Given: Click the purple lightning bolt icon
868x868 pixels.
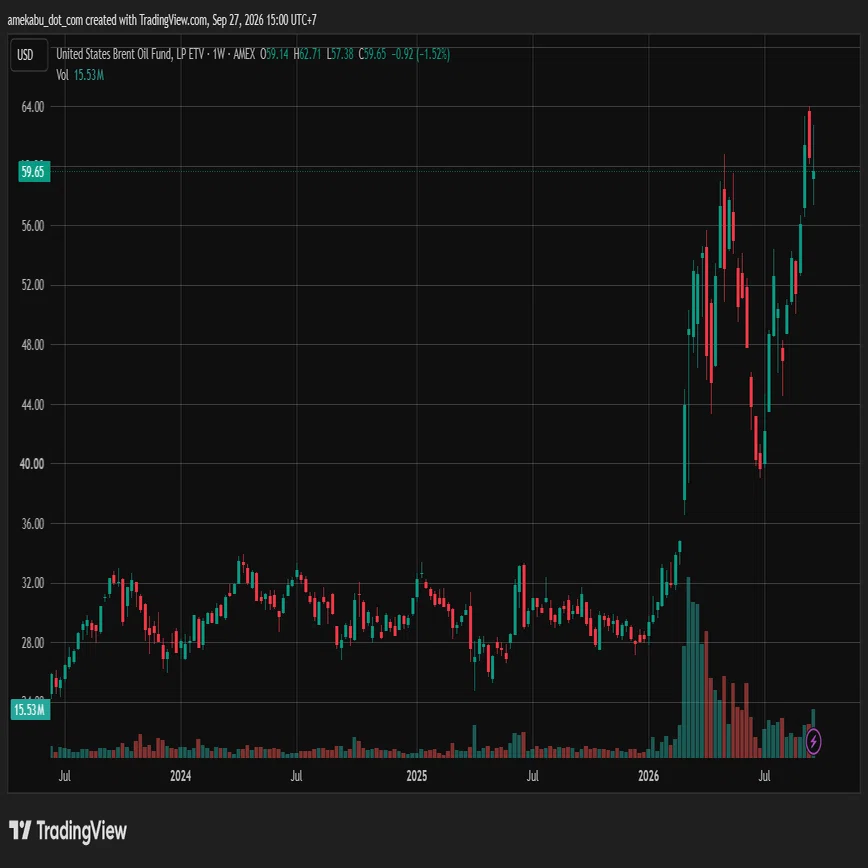Looking at the screenshot, I should pyautogui.click(x=813, y=741).
